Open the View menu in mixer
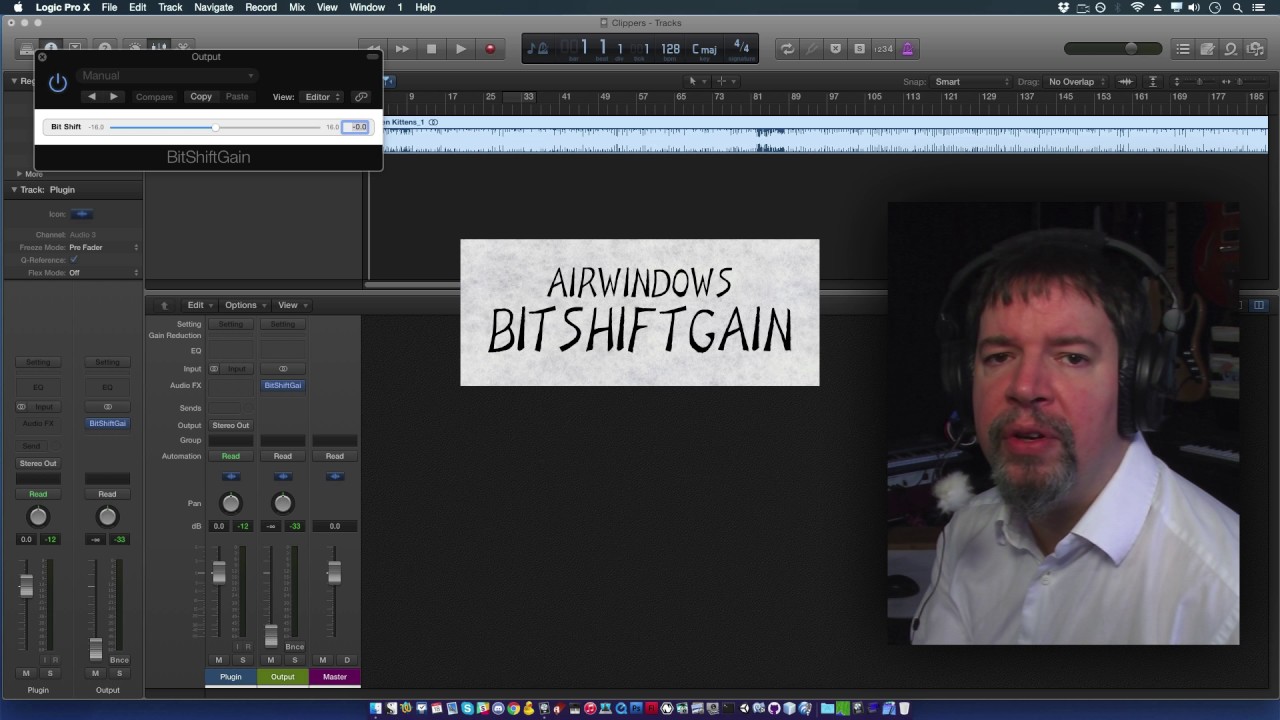This screenshot has width=1280, height=720. coord(290,305)
